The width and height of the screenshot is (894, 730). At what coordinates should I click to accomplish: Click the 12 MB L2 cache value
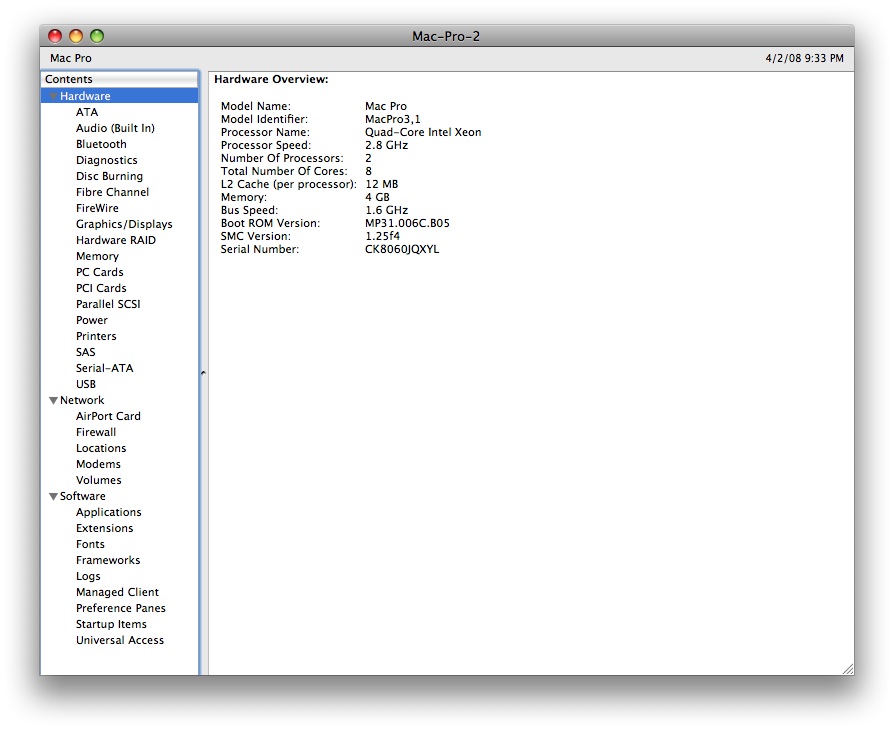(x=381, y=184)
